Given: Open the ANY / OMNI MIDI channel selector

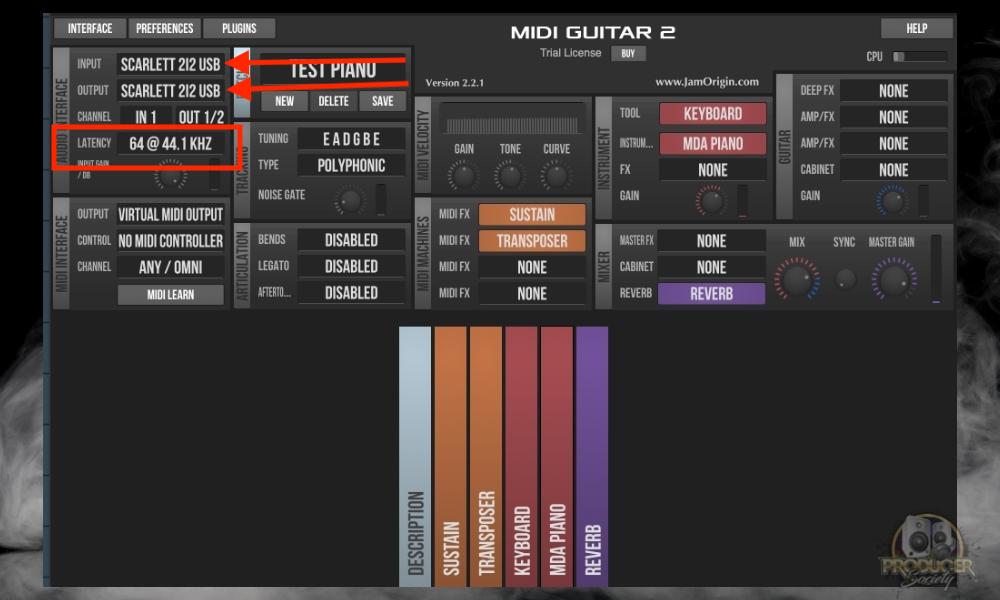Looking at the screenshot, I should coord(170,267).
